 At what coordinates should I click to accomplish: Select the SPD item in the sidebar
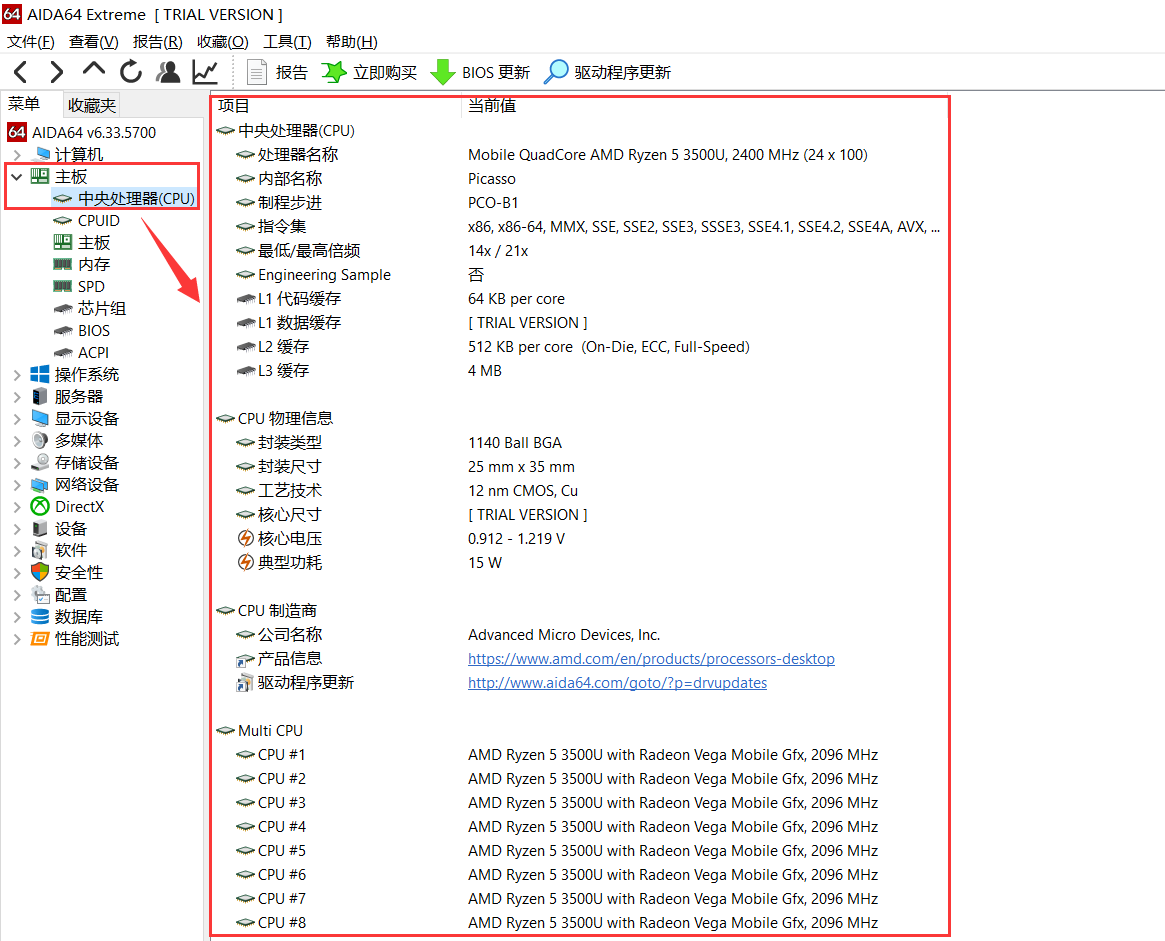91,286
